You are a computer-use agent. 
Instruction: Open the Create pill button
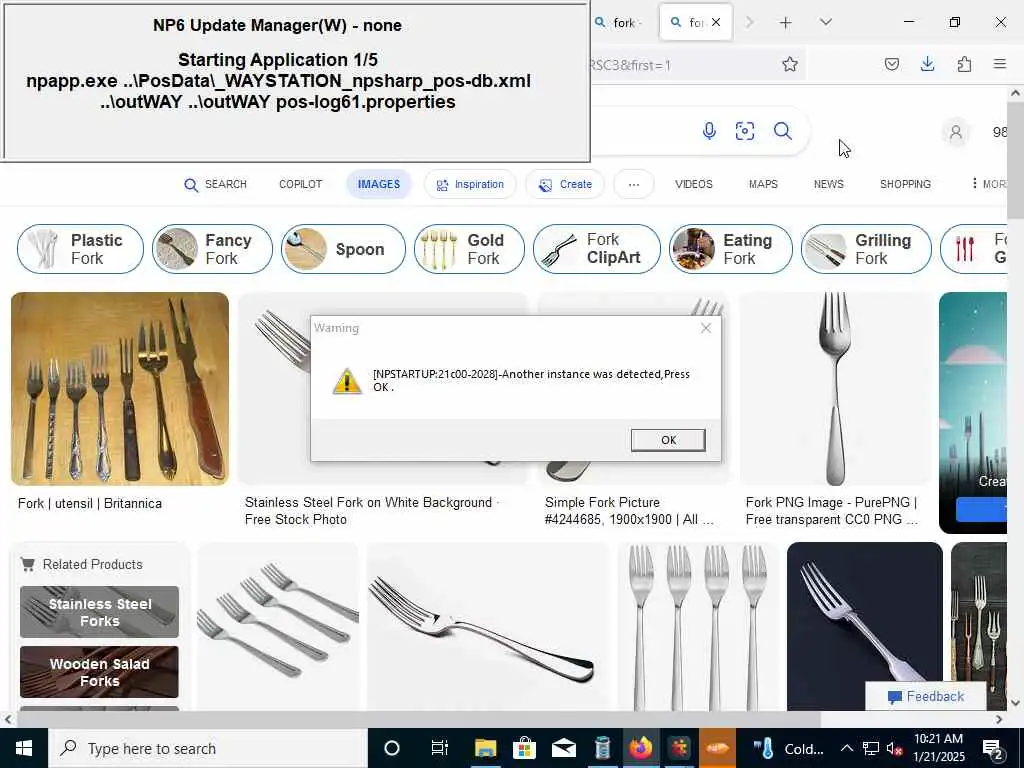click(565, 185)
